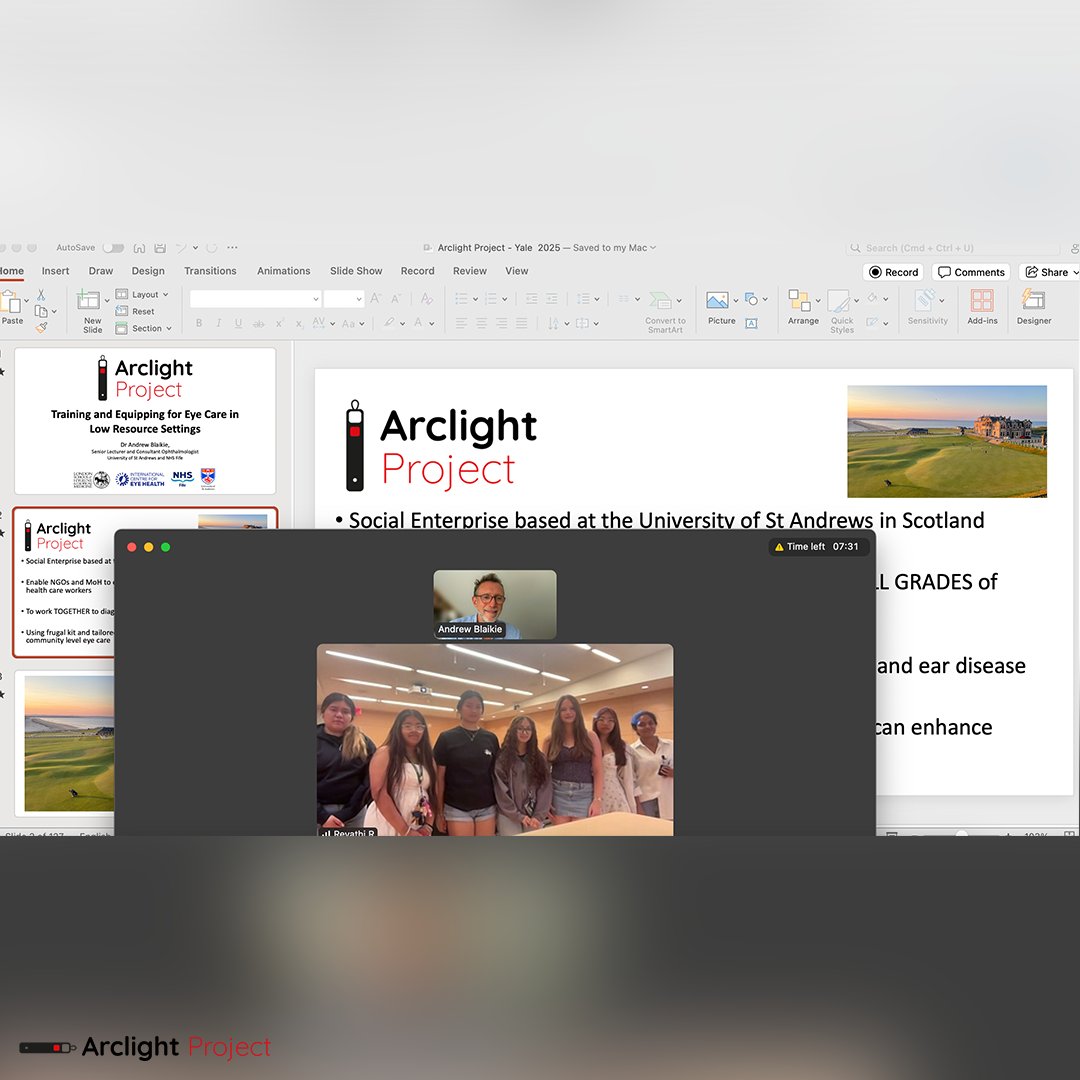
Task: Click the Decrease Font Size icon
Action: 397,298
